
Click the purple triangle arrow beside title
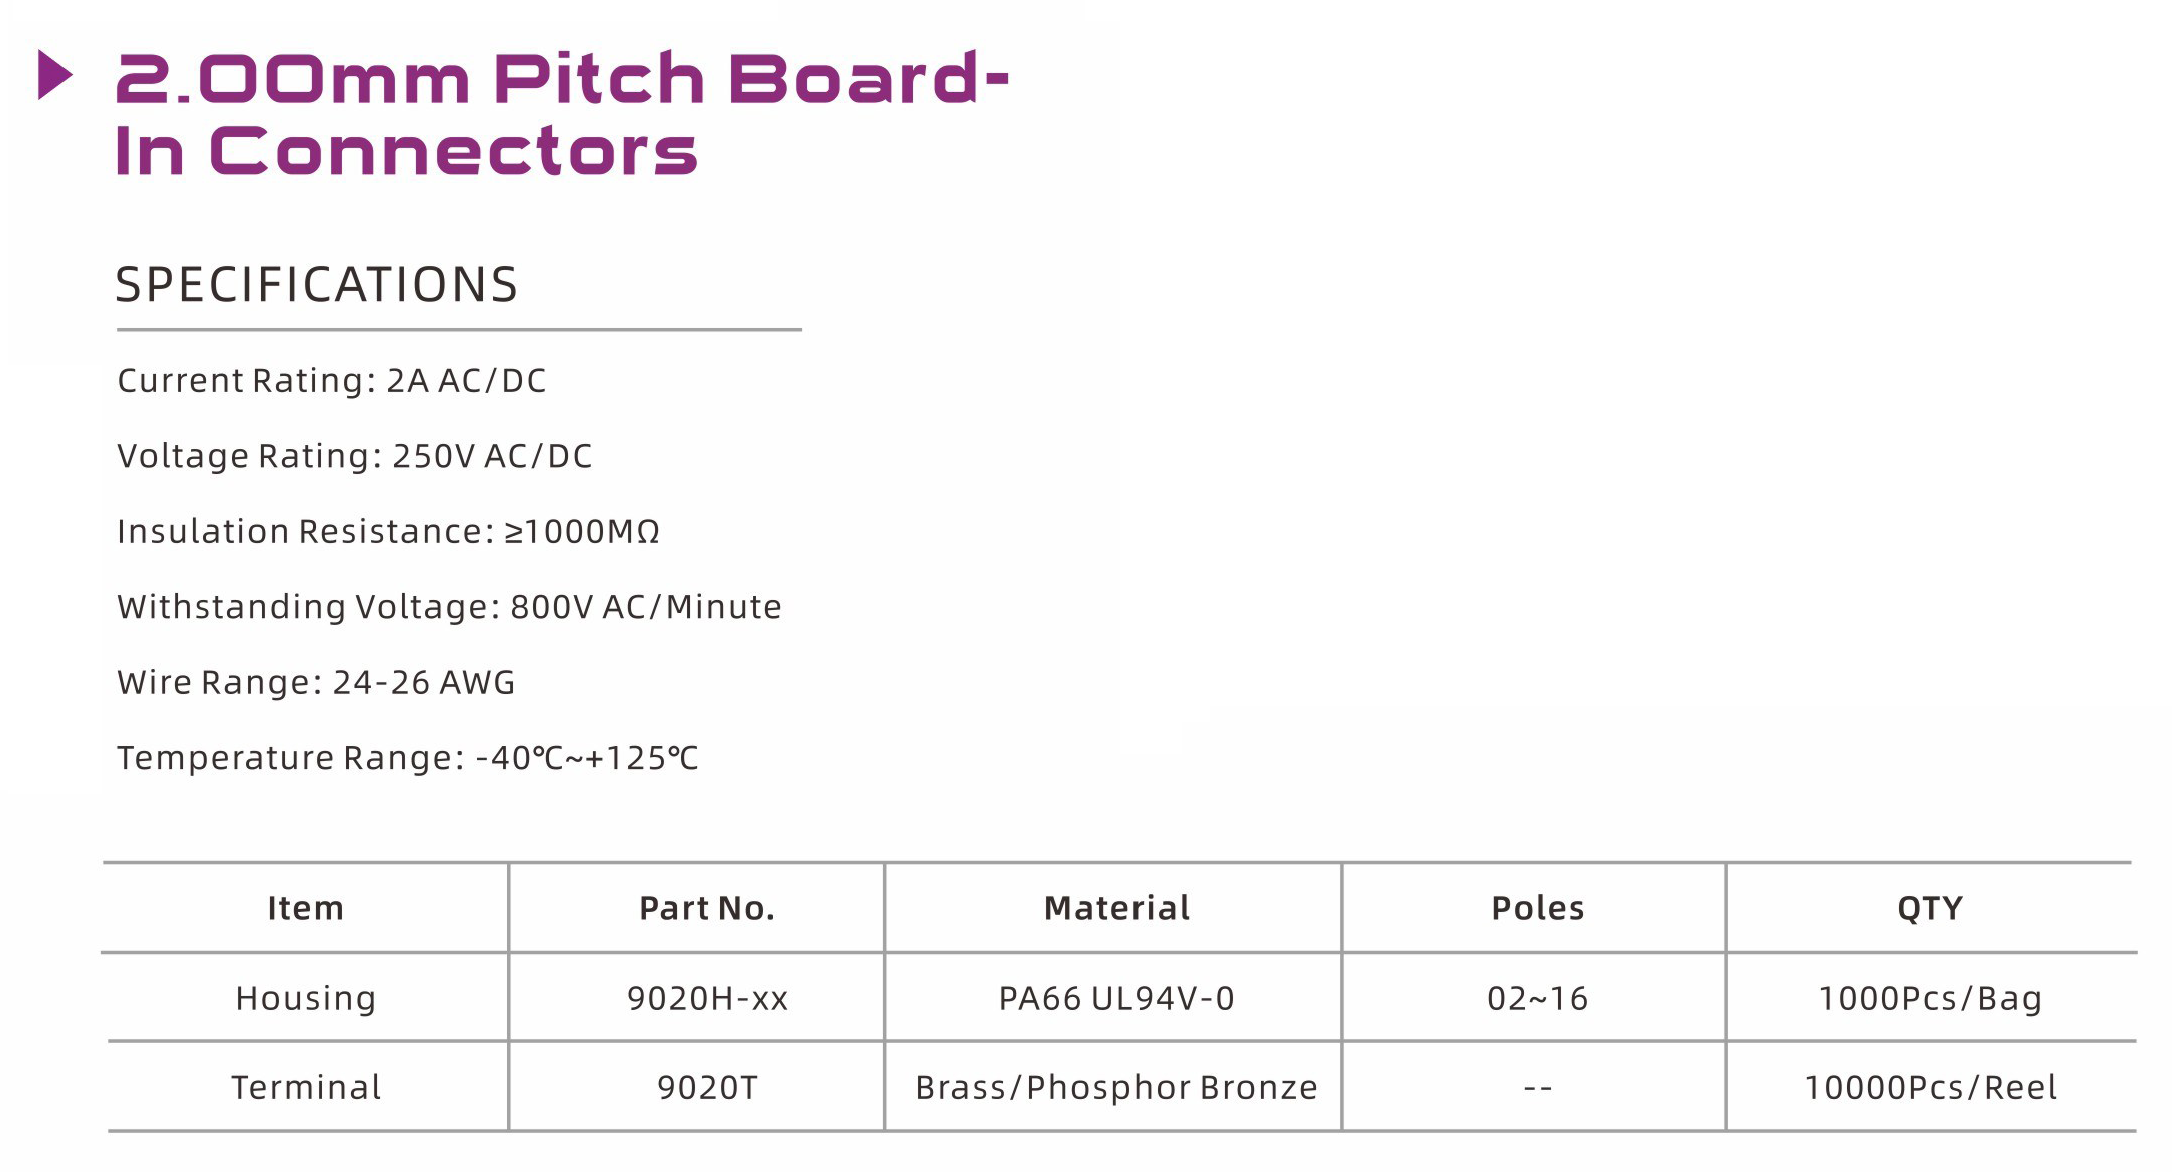55,75
